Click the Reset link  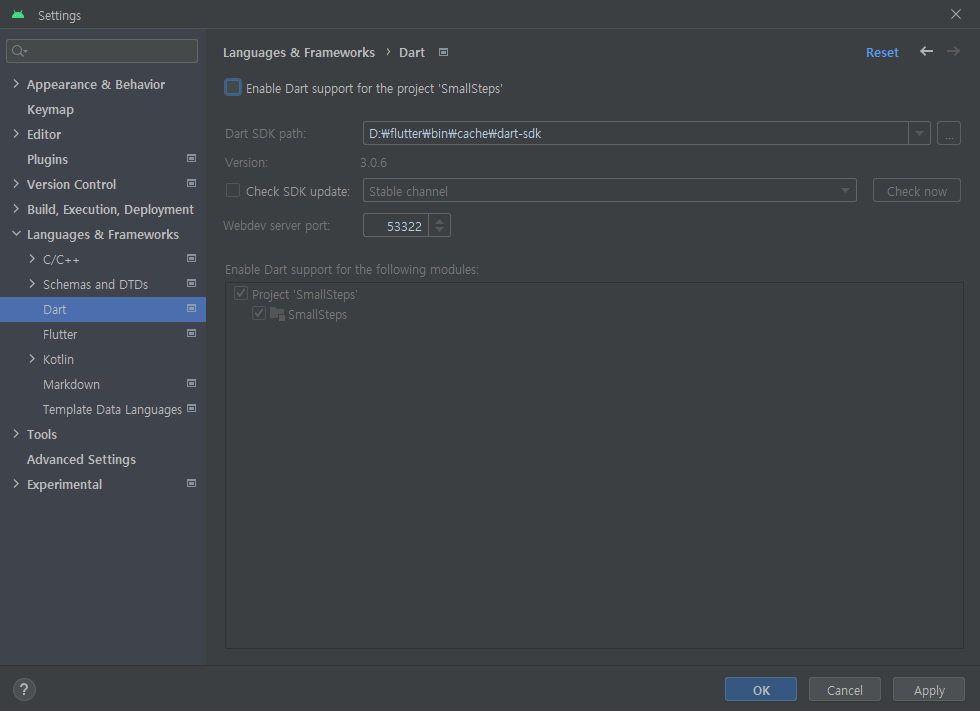[x=882, y=52]
